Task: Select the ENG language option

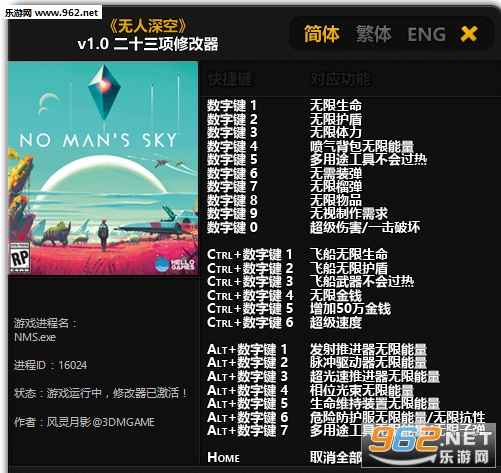Action: pos(426,34)
